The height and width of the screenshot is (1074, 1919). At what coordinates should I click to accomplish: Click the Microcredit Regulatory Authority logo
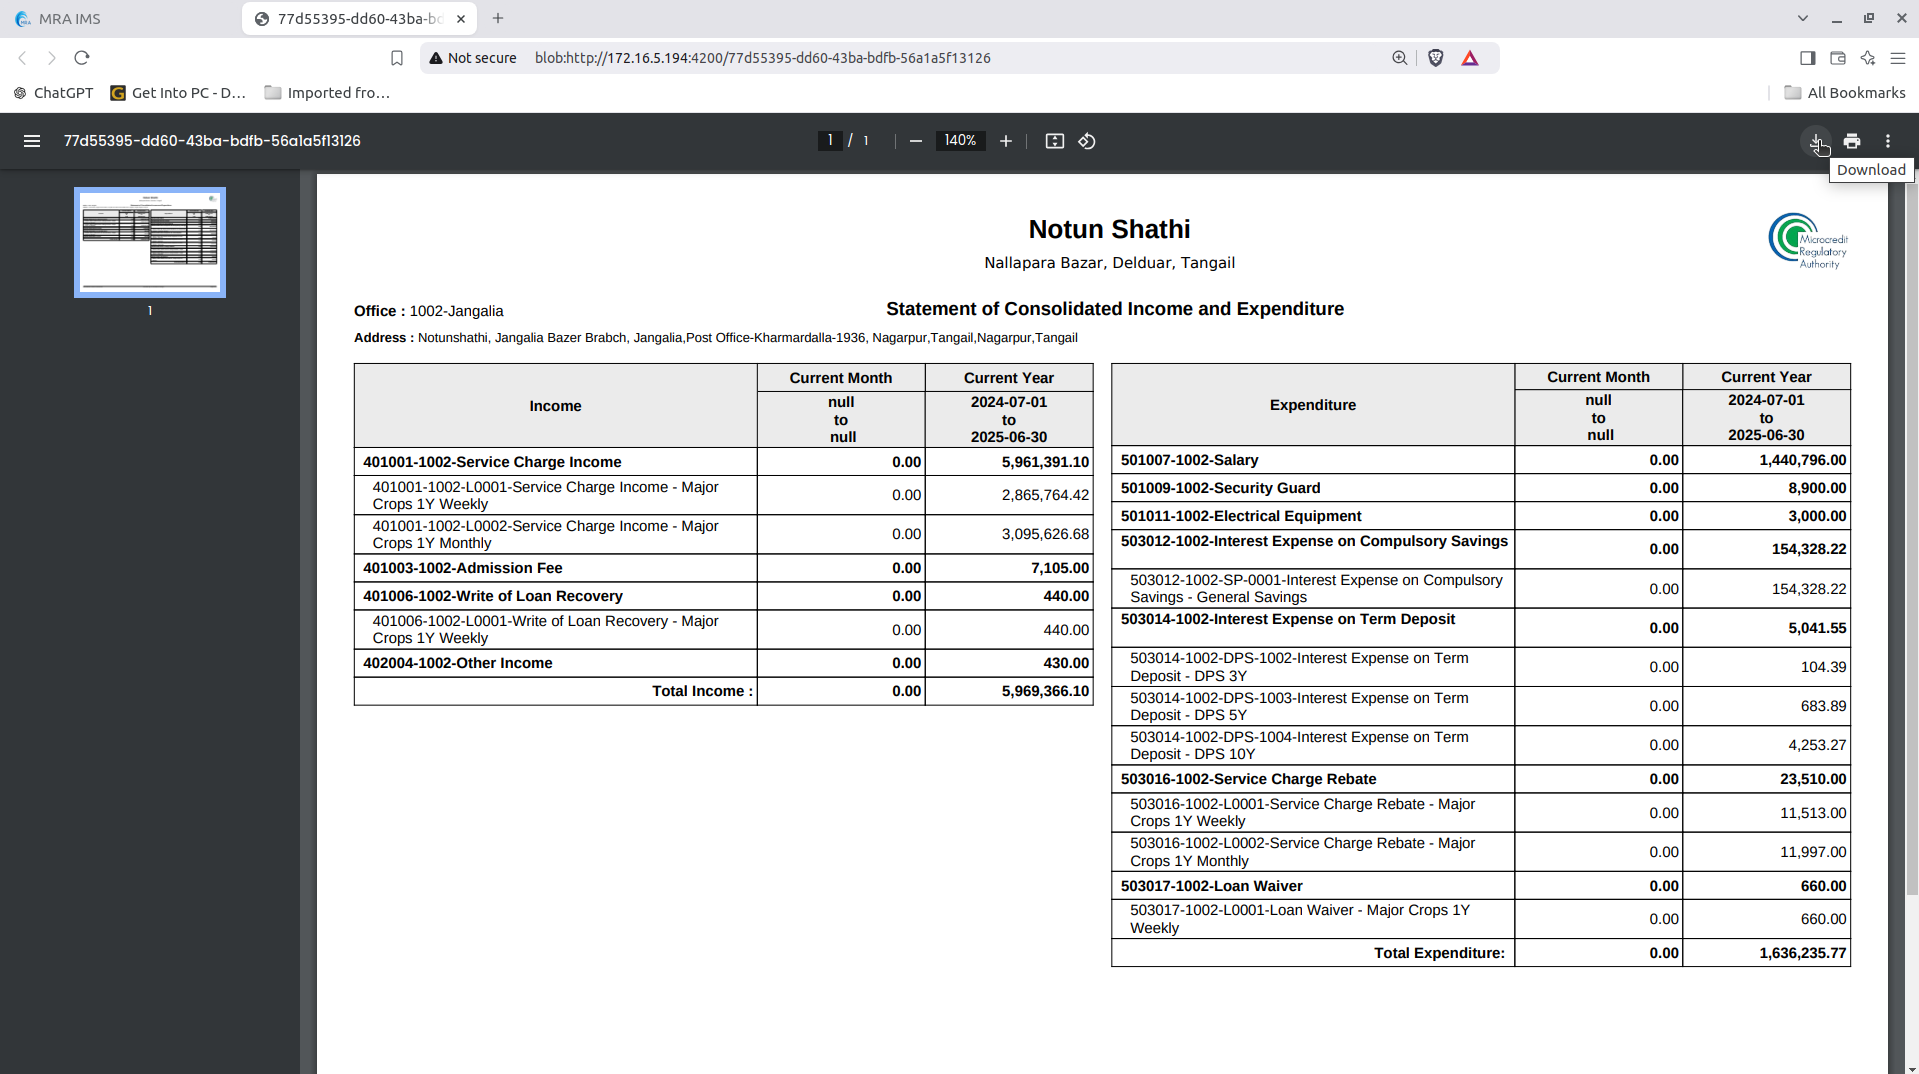point(1808,241)
